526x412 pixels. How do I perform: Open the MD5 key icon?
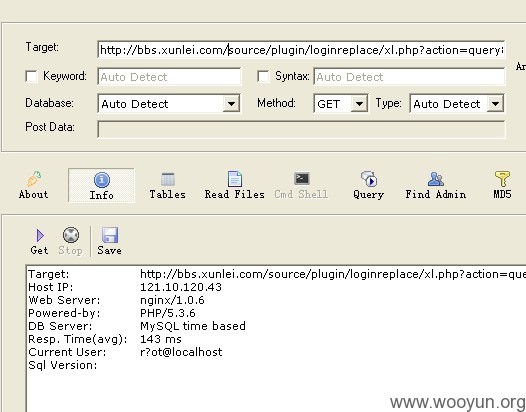pyautogui.click(x=502, y=178)
